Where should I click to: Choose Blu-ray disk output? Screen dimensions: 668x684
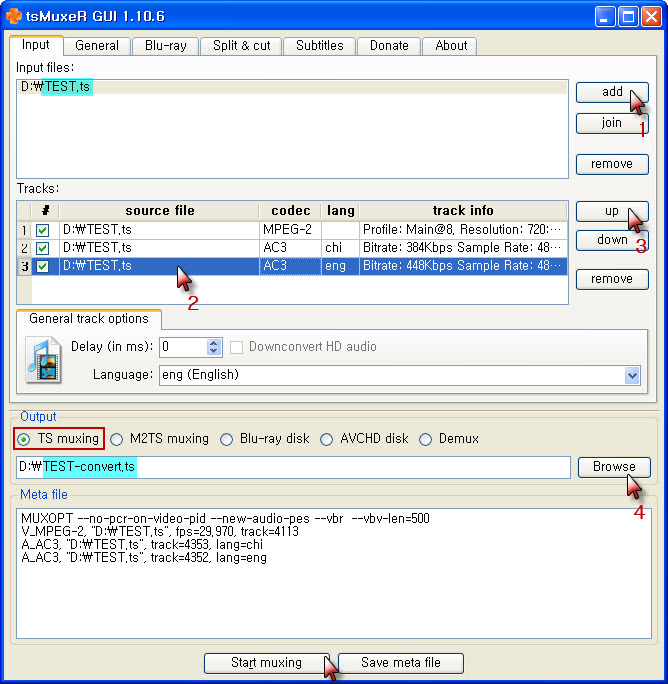[265, 439]
